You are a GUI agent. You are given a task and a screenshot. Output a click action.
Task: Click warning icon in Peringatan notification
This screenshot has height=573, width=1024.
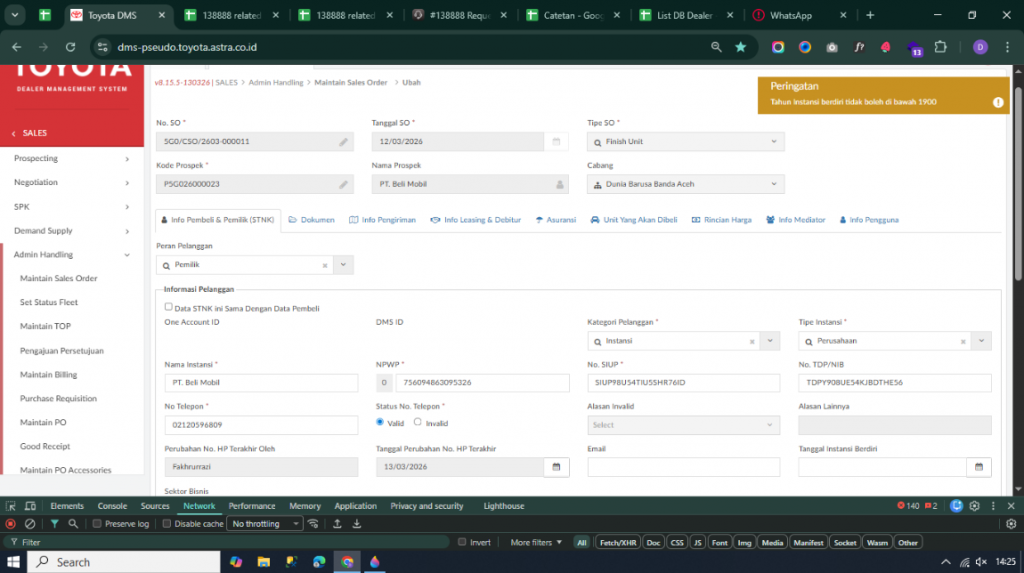click(x=997, y=102)
